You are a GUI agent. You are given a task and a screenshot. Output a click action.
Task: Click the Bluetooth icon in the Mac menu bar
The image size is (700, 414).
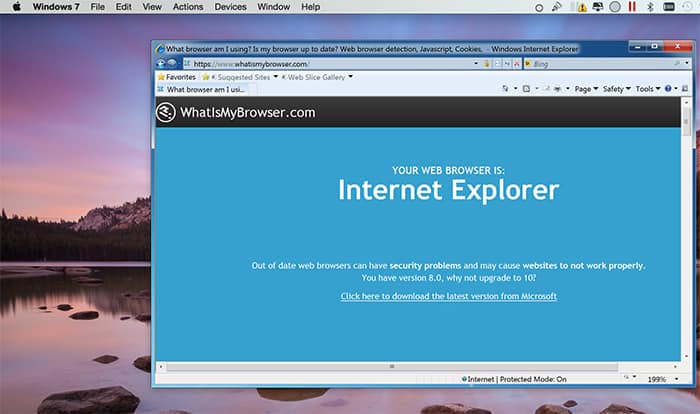click(x=650, y=7)
